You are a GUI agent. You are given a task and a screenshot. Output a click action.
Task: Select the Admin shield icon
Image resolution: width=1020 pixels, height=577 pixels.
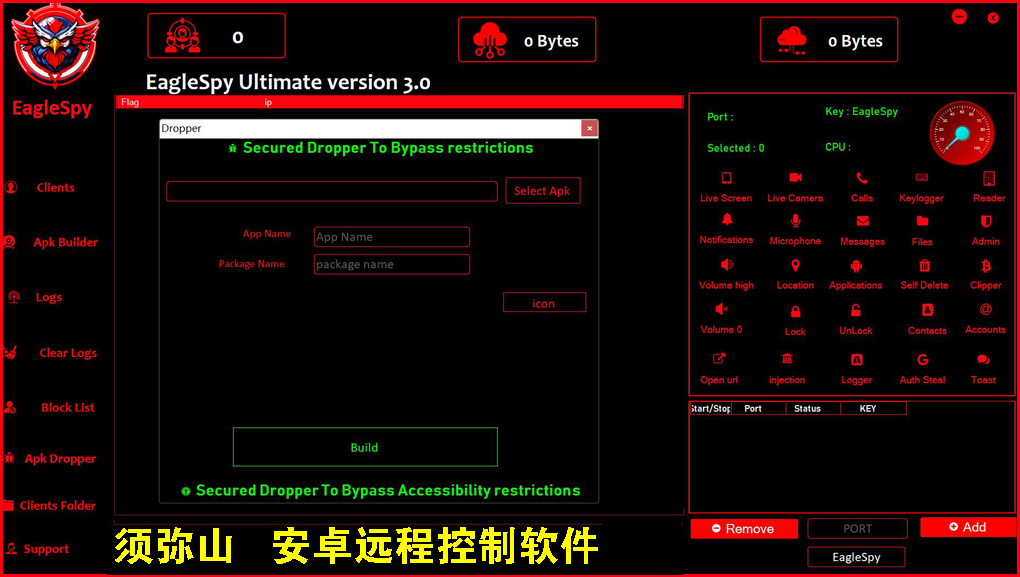986,221
